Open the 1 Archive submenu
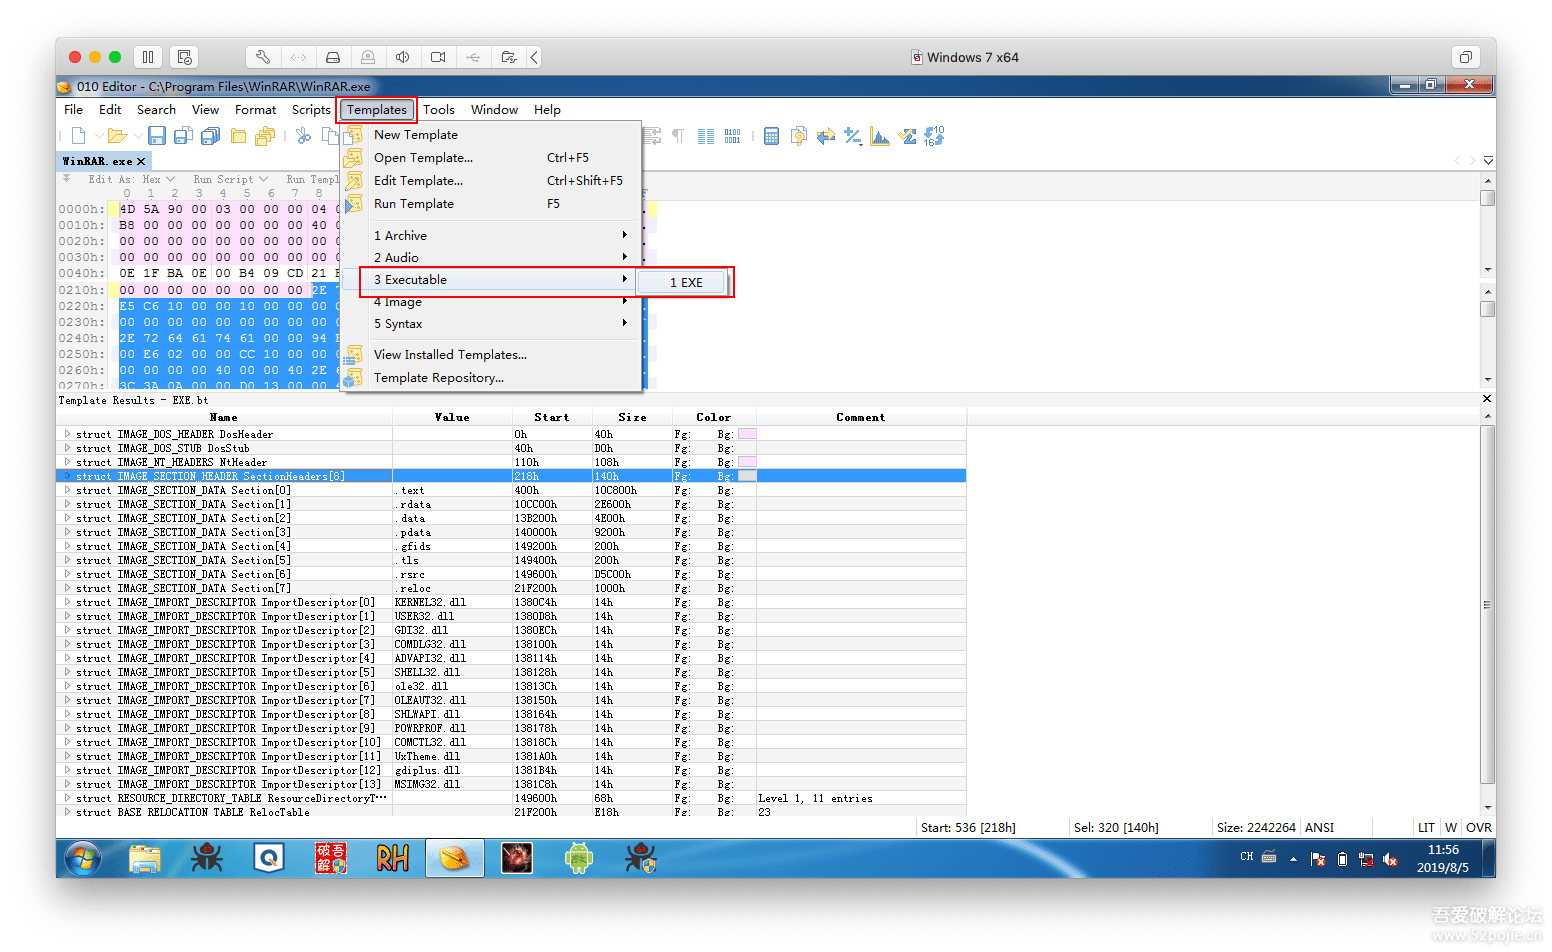Viewport: 1552px width, 952px height. coord(491,236)
